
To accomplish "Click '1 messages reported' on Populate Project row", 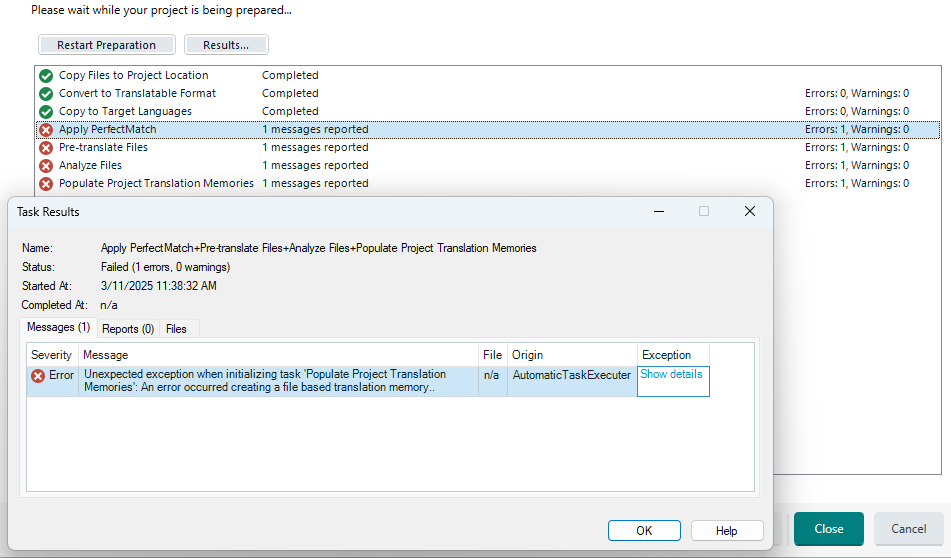I will pyautogui.click(x=315, y=183).
